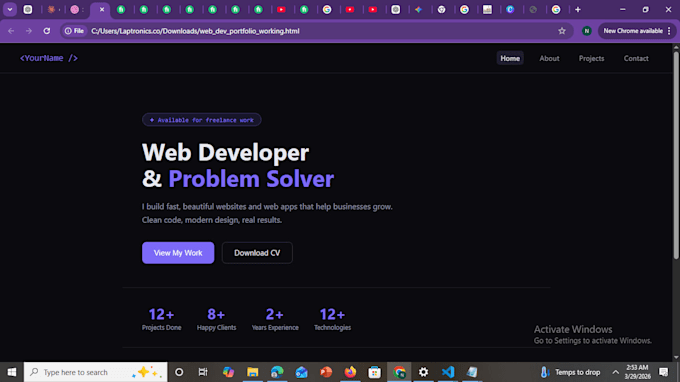Open the Windows Start menu

point(12,372)
